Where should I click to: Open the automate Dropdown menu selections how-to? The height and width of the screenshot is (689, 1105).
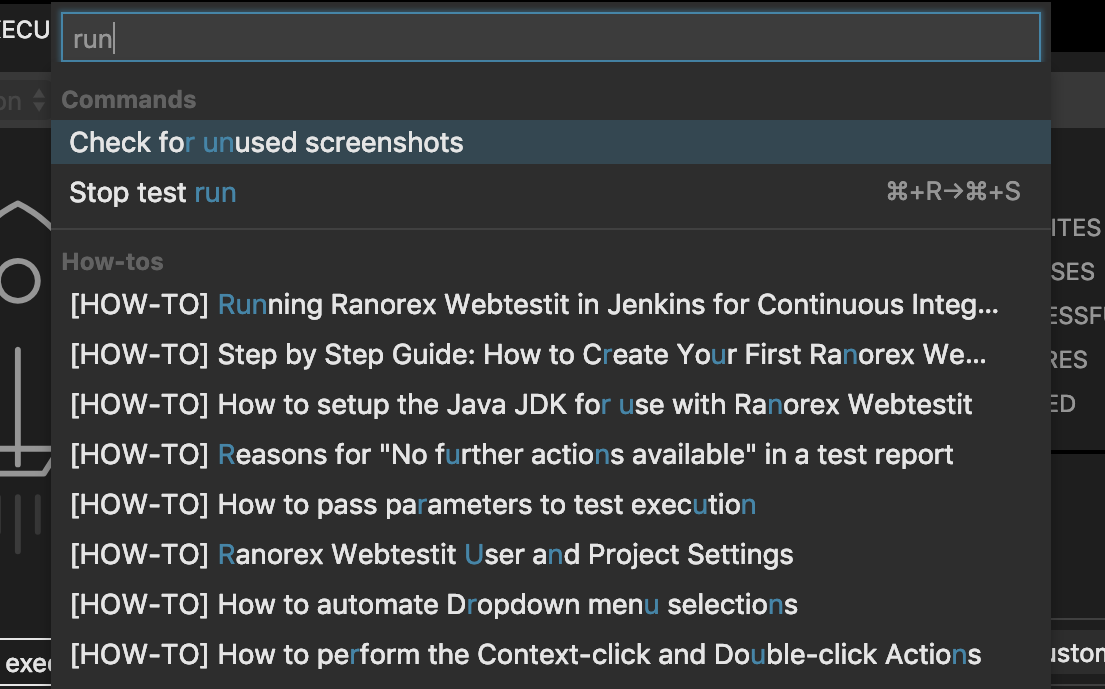pyautogui.click(x=433, y=605)
